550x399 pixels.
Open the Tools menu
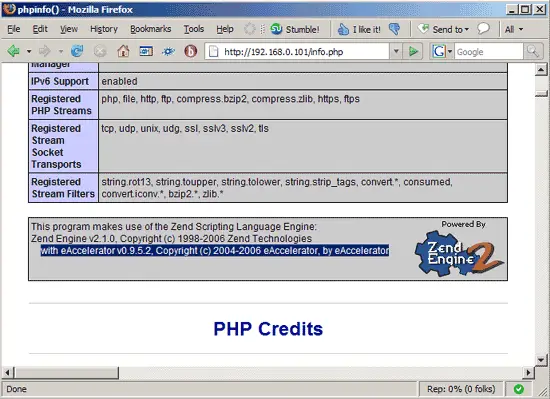tap(194, 29)
